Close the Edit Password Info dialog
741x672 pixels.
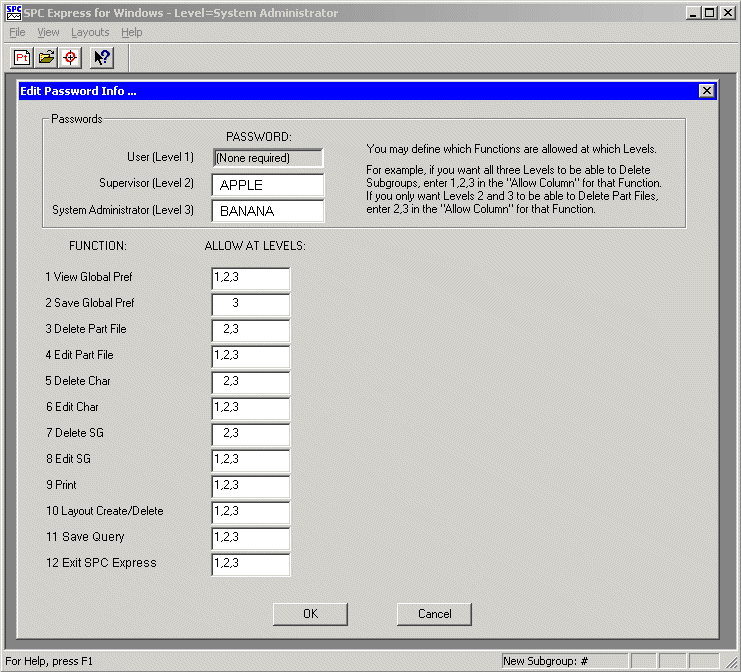706,91
